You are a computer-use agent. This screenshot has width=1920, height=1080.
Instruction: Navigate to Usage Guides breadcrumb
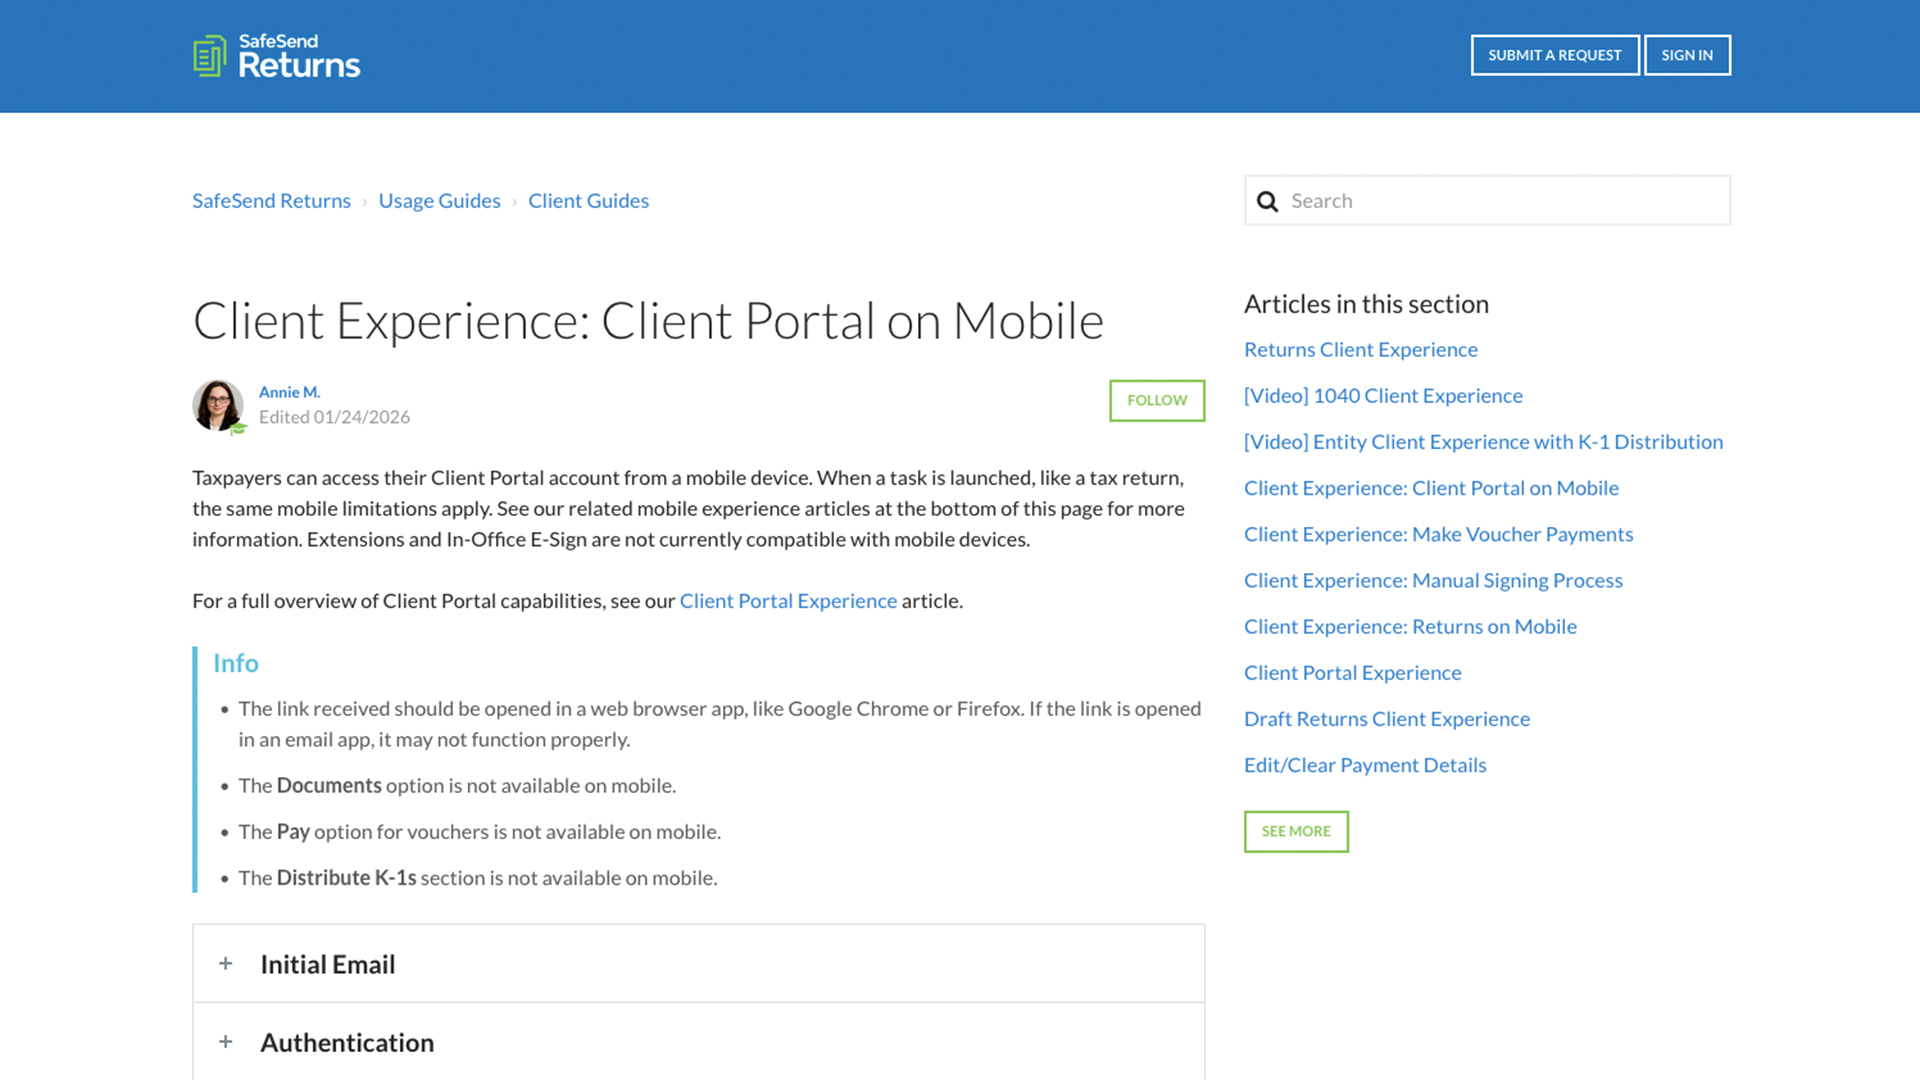click(439, 201)
